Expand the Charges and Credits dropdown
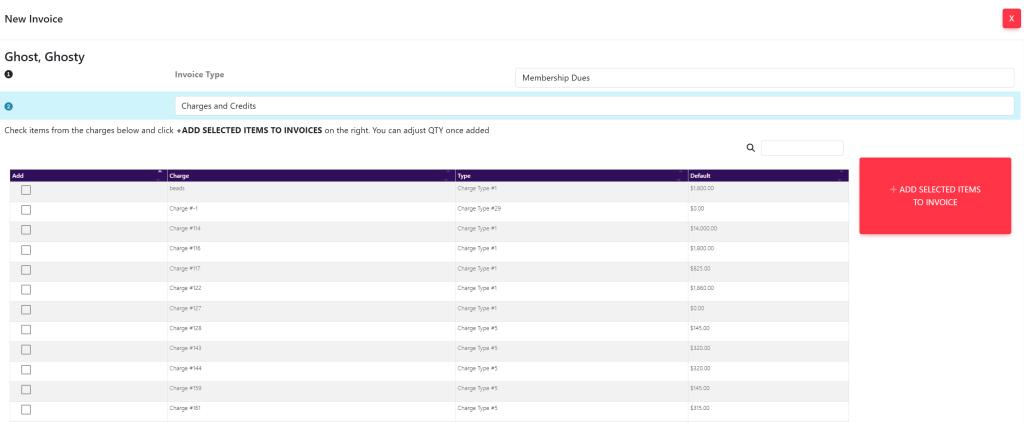This screenshot has width=1024, height=422. [x=594, y=106]
